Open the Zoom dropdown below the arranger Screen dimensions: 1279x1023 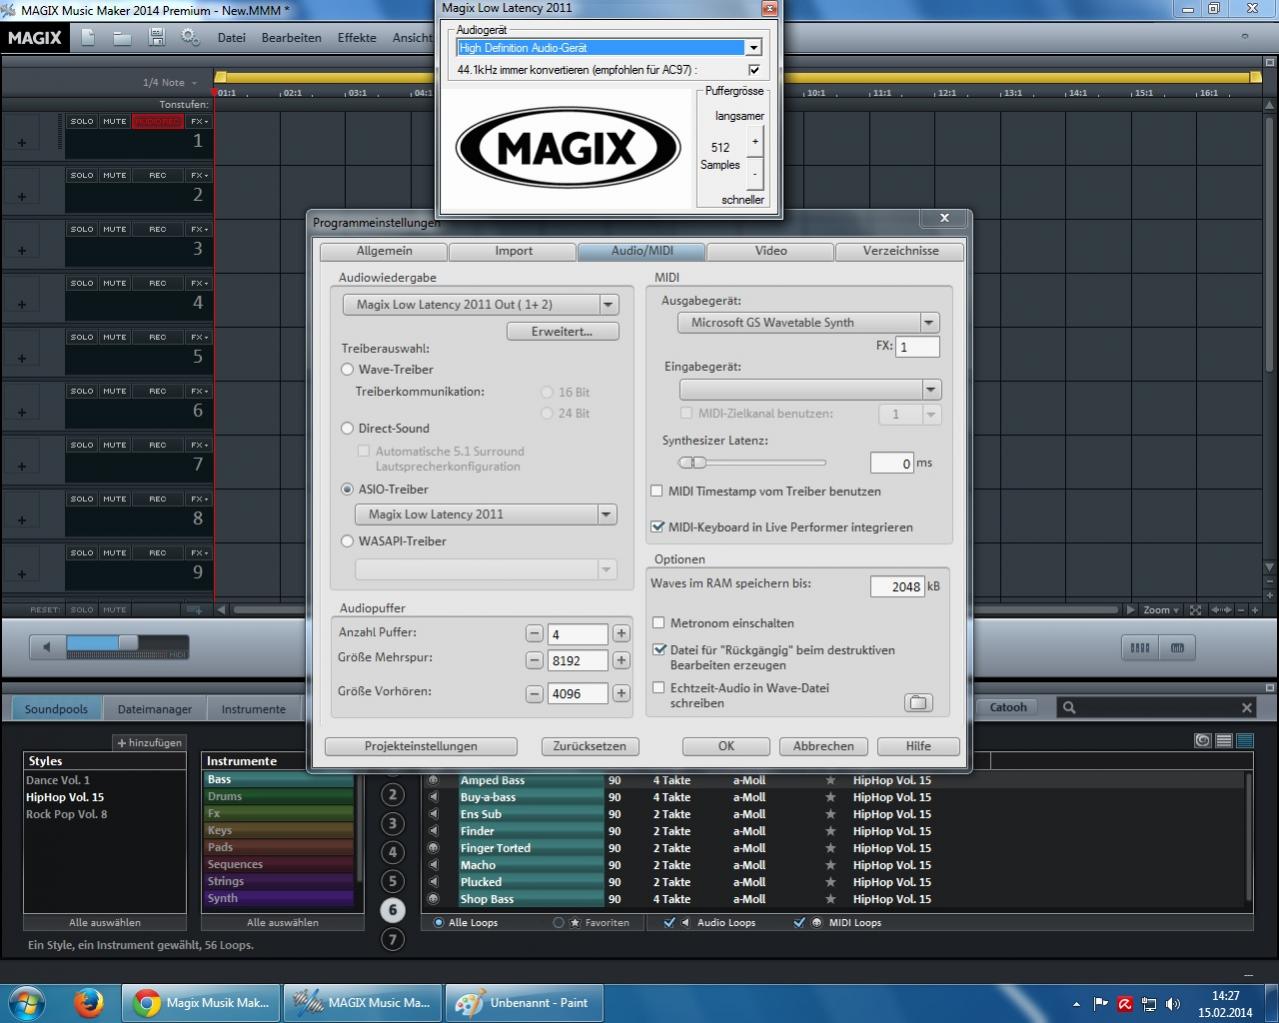pos(1161,610)
